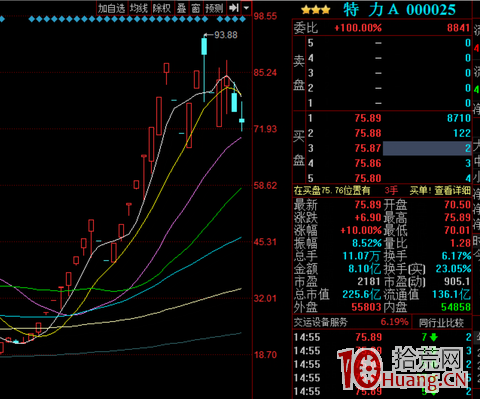
Task: Click the 委比 value +100.00%
Action: 358,28
